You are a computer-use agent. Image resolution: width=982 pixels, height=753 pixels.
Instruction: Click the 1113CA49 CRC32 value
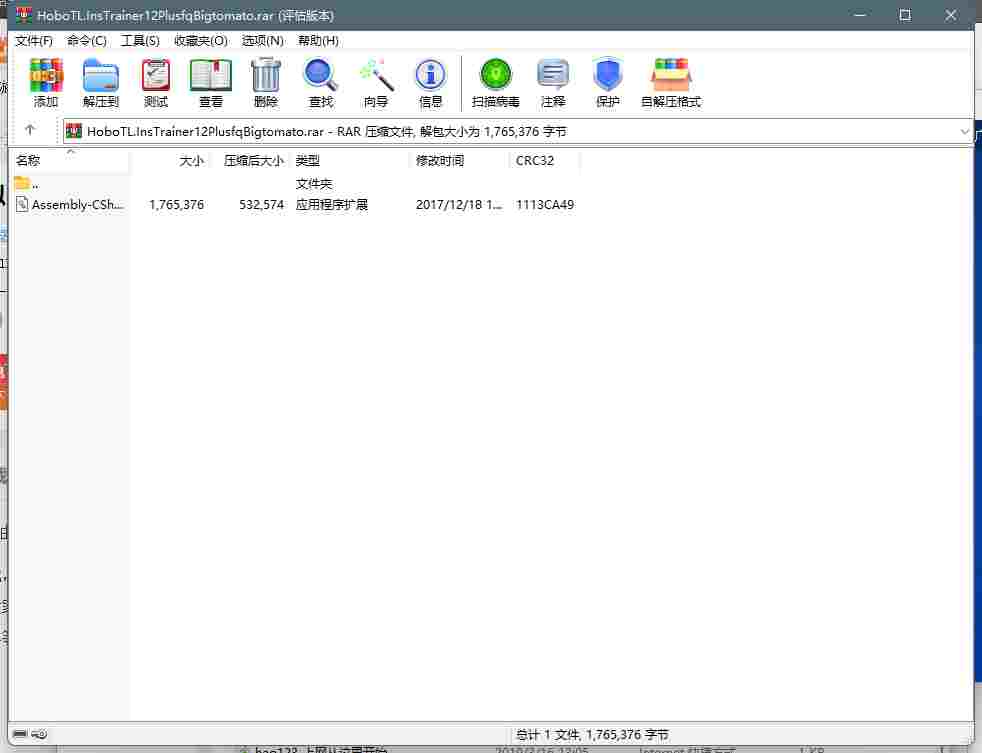(545, 205)
